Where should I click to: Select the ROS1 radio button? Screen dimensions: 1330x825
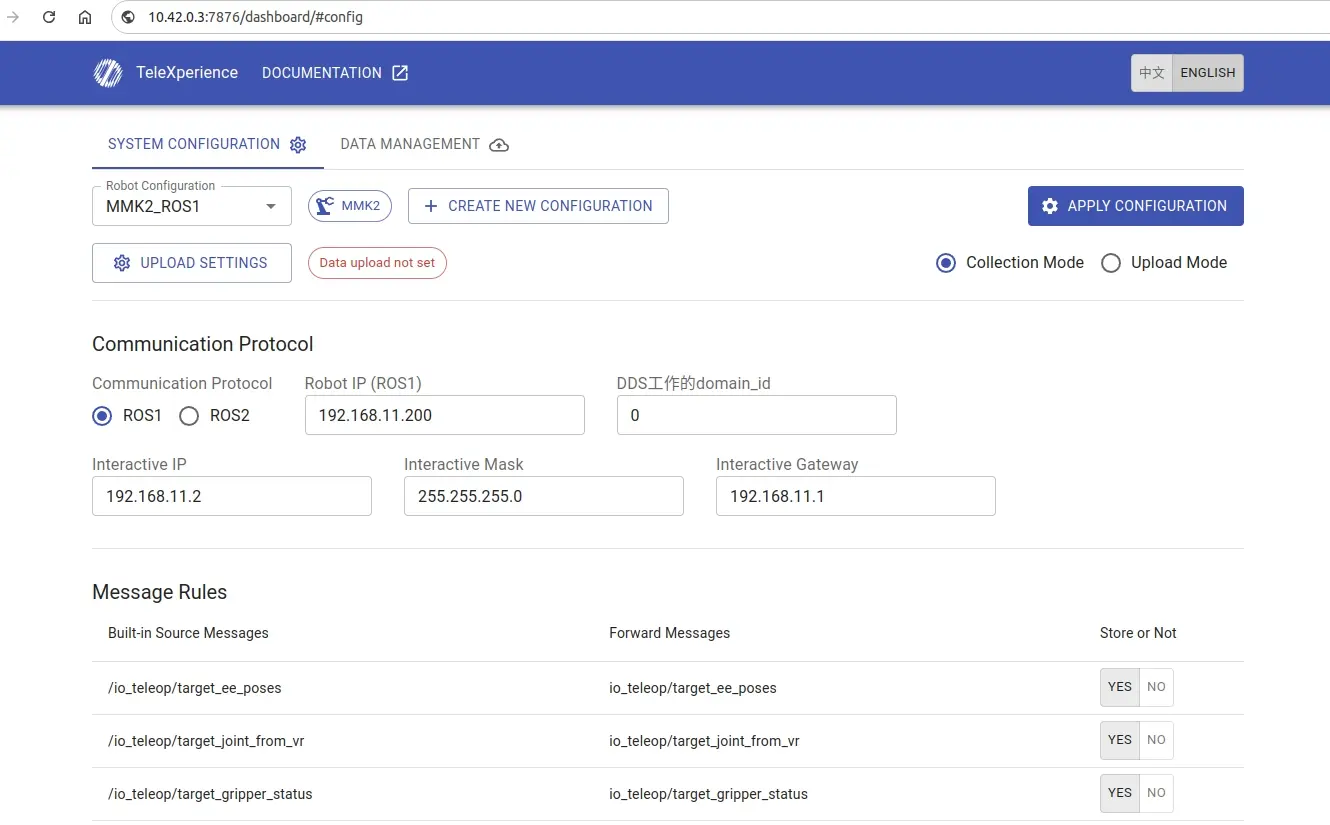click(102, 416)
